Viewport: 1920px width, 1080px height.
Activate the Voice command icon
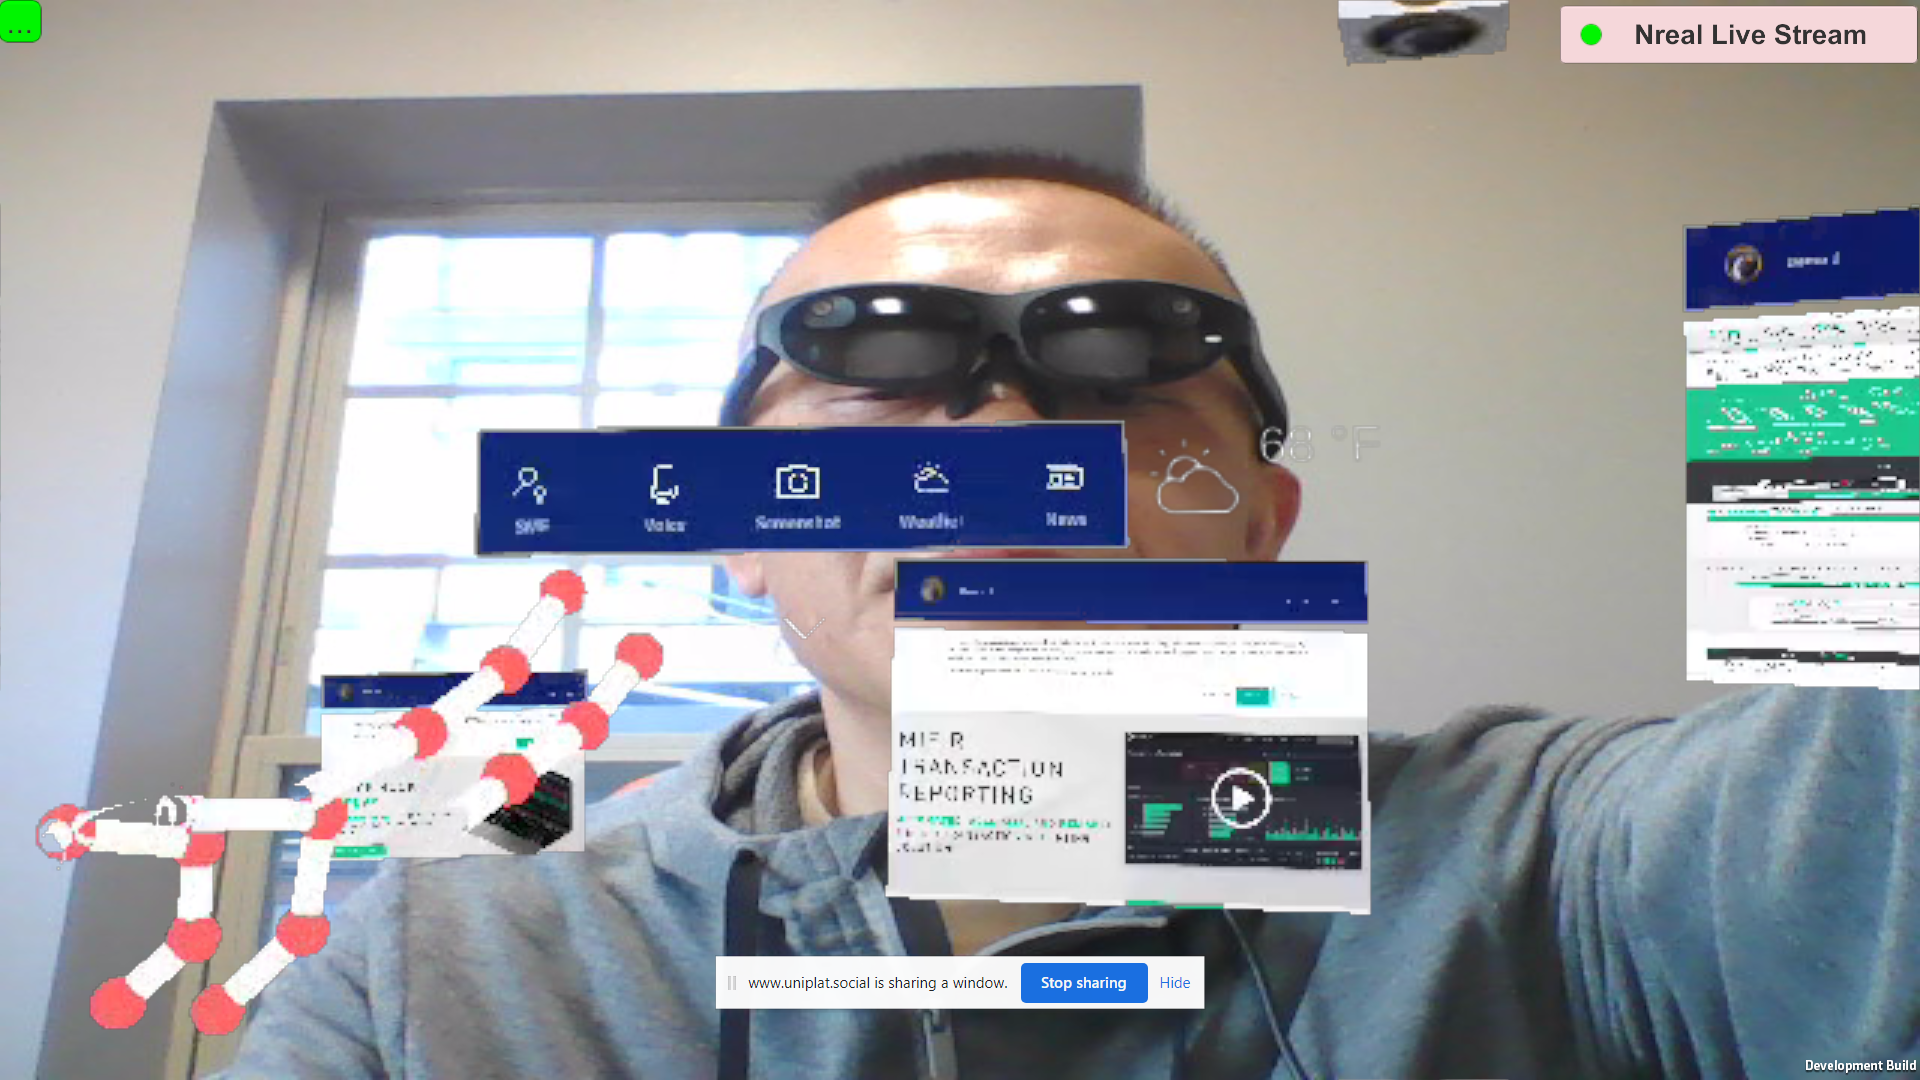pos(664,487)
